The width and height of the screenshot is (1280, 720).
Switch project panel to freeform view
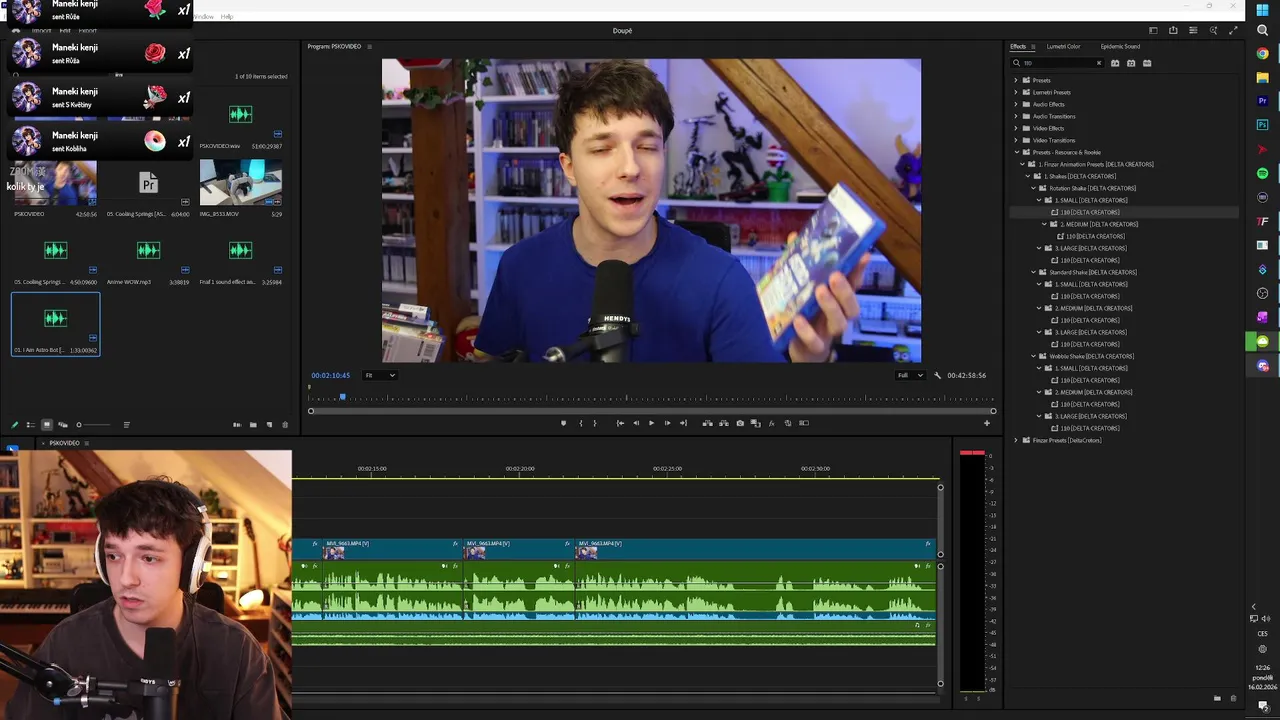coord(62,425)
